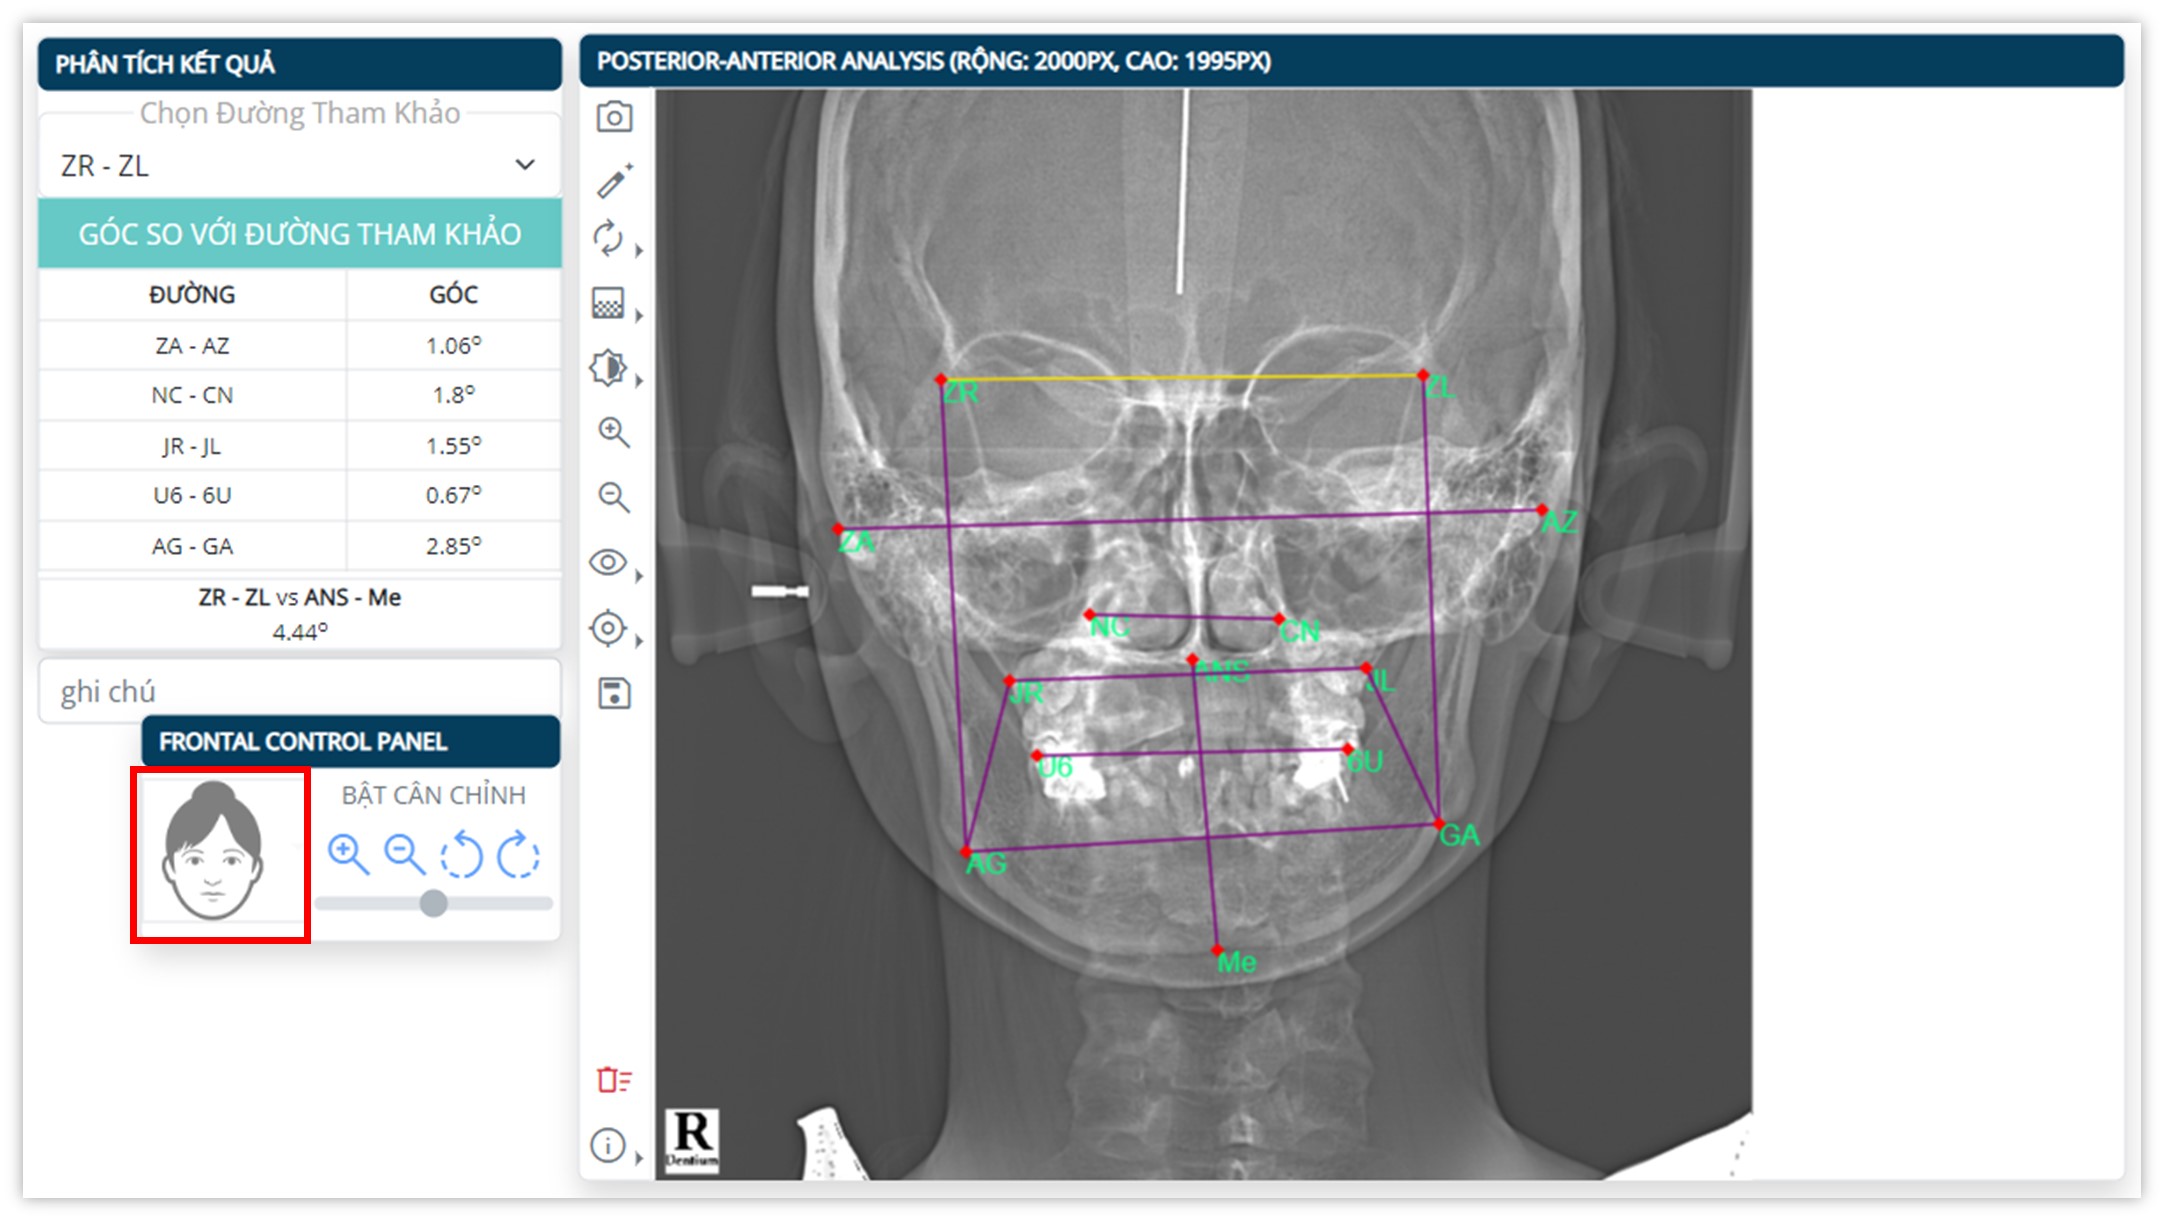2164x1221 pixels.
Task: Click the 2.85° angle value
Action: 453,546
